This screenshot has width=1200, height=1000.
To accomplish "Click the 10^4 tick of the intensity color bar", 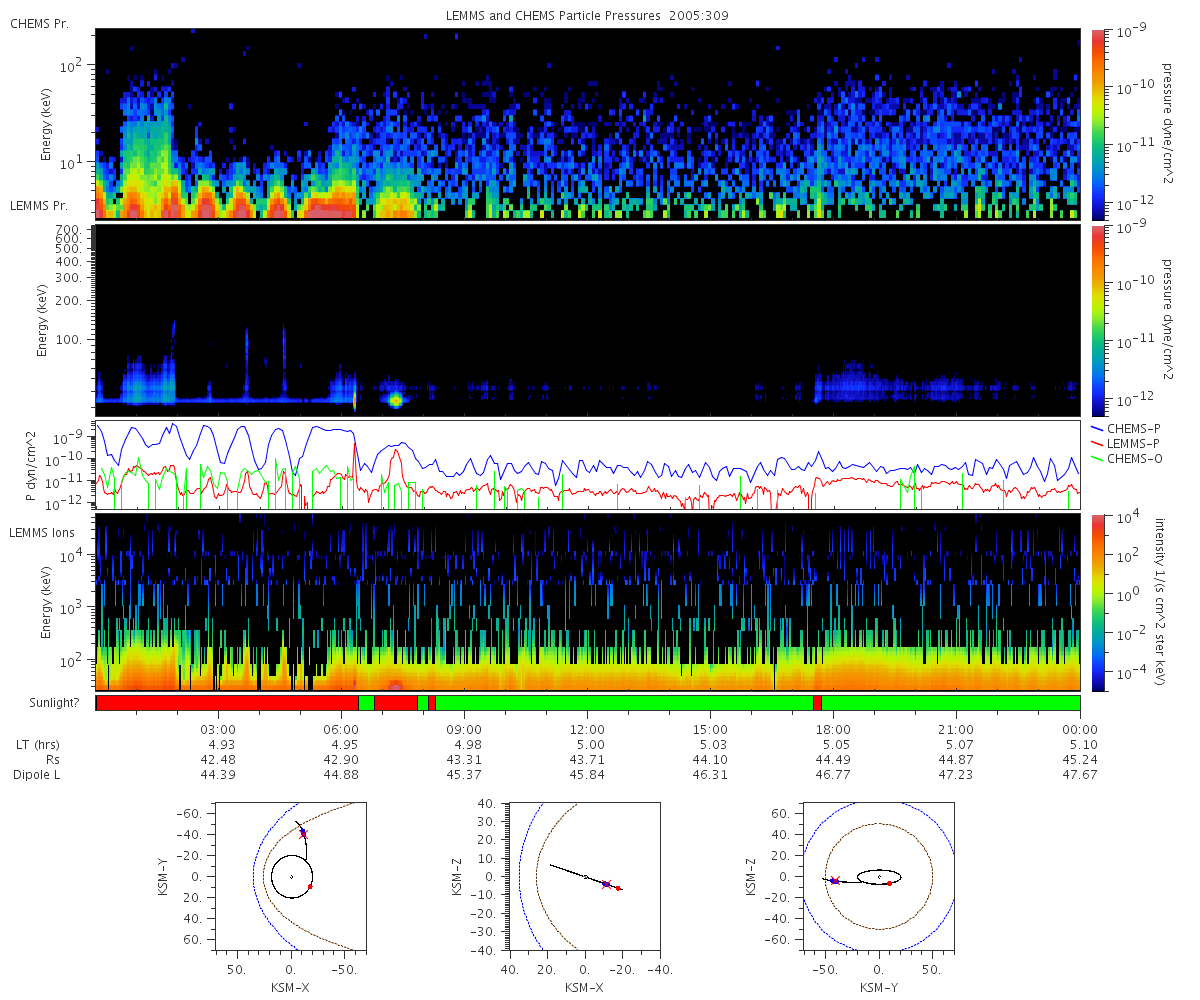I will [x=1128, y=518].
